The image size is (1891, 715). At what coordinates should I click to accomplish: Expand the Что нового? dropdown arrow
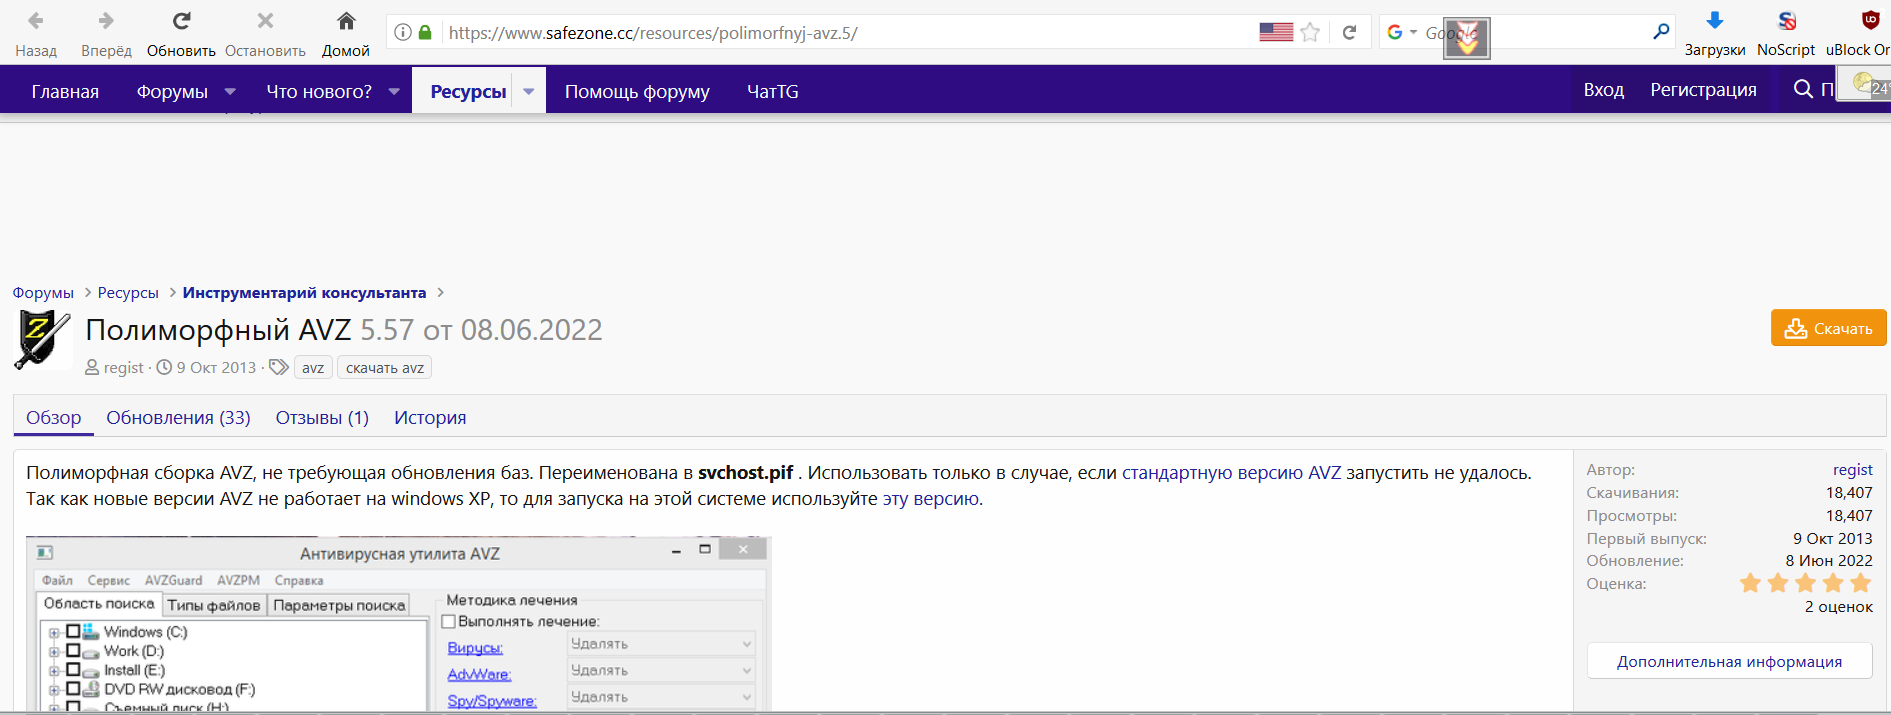394,91
